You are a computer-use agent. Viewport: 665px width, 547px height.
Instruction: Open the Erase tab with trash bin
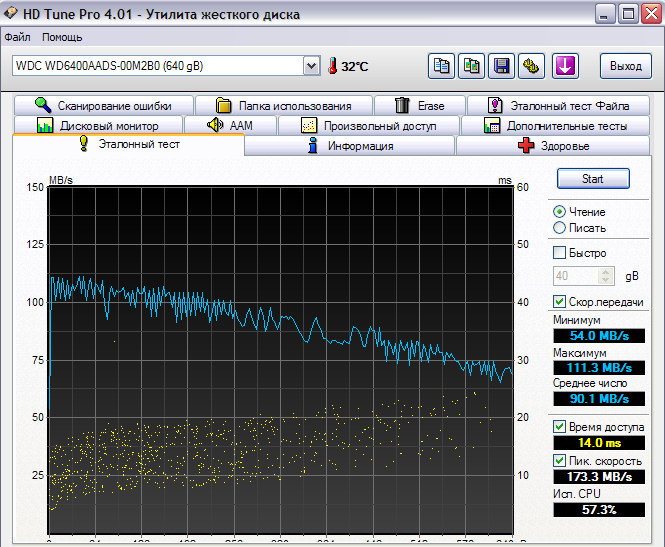(x=419, y=105)
